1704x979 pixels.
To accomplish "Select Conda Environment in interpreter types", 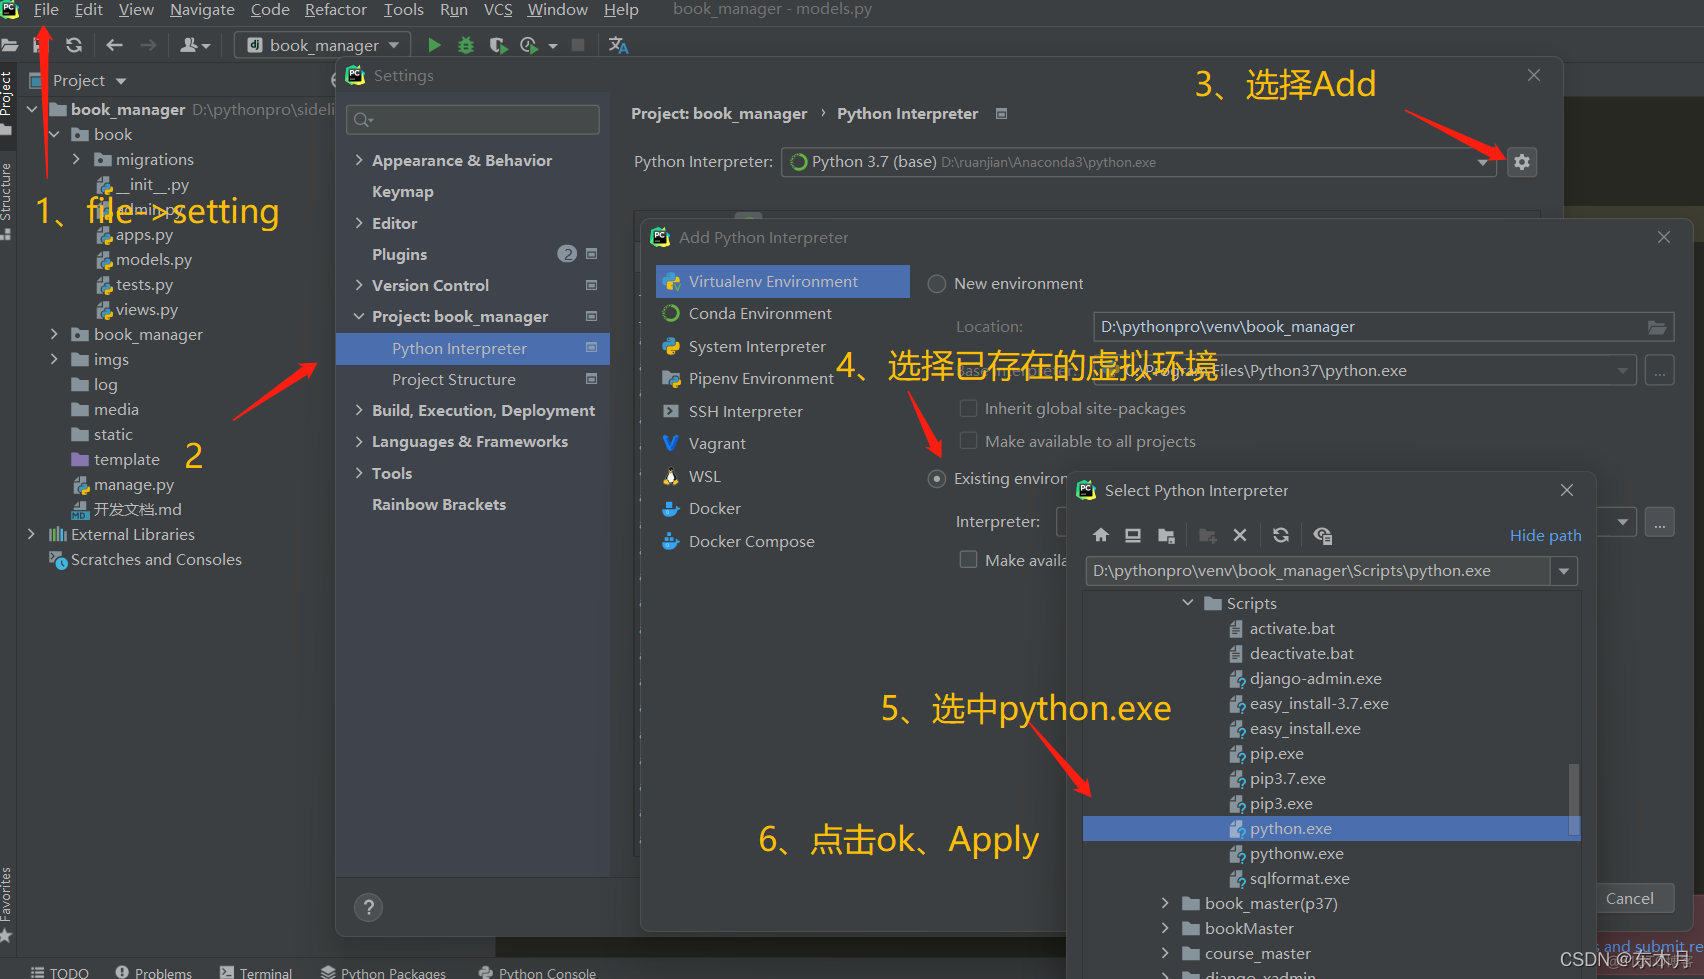I will [x=760, y=314].
